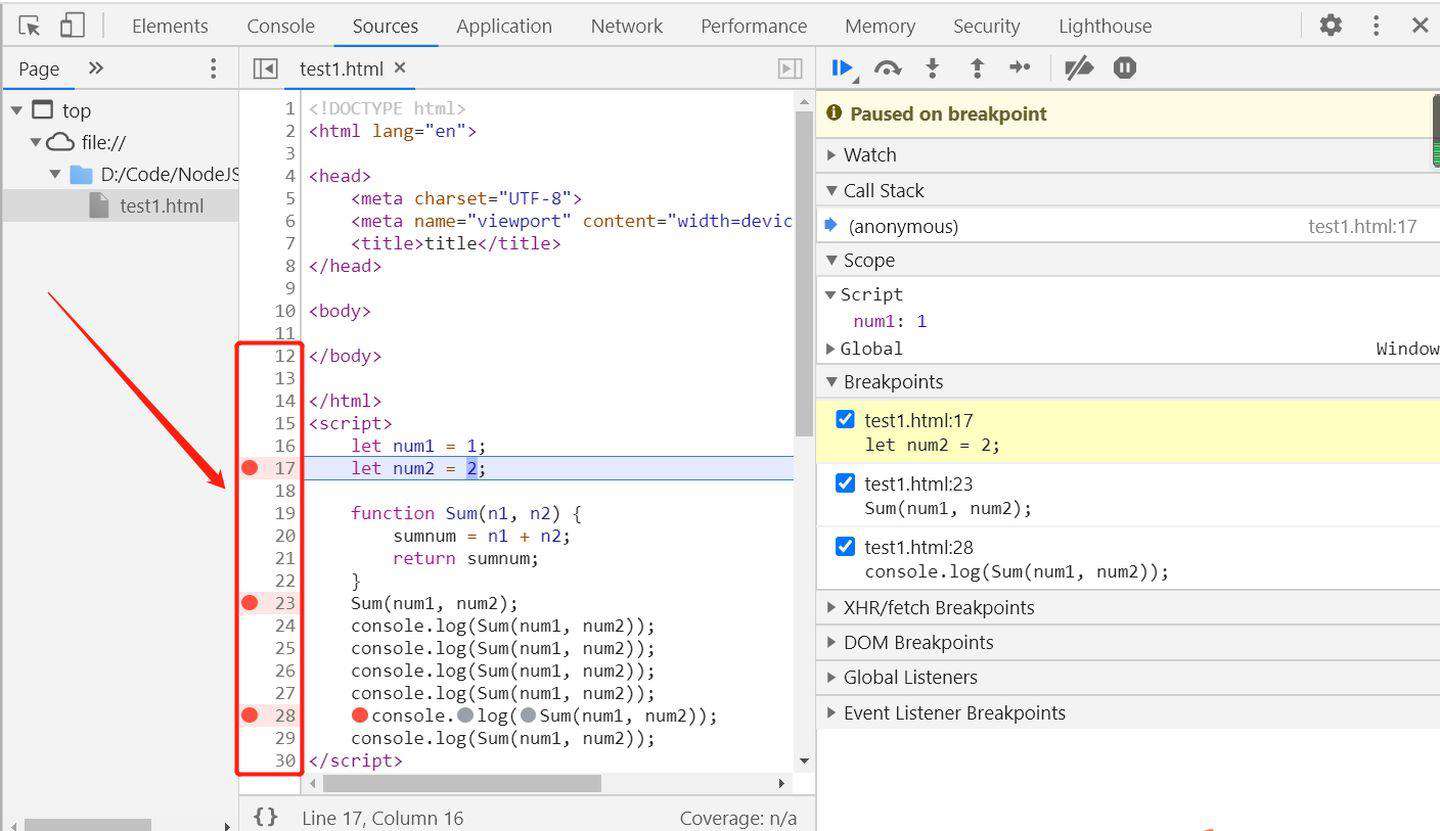Open the Network tab
1440x831 pixels.
click(627, 26)
